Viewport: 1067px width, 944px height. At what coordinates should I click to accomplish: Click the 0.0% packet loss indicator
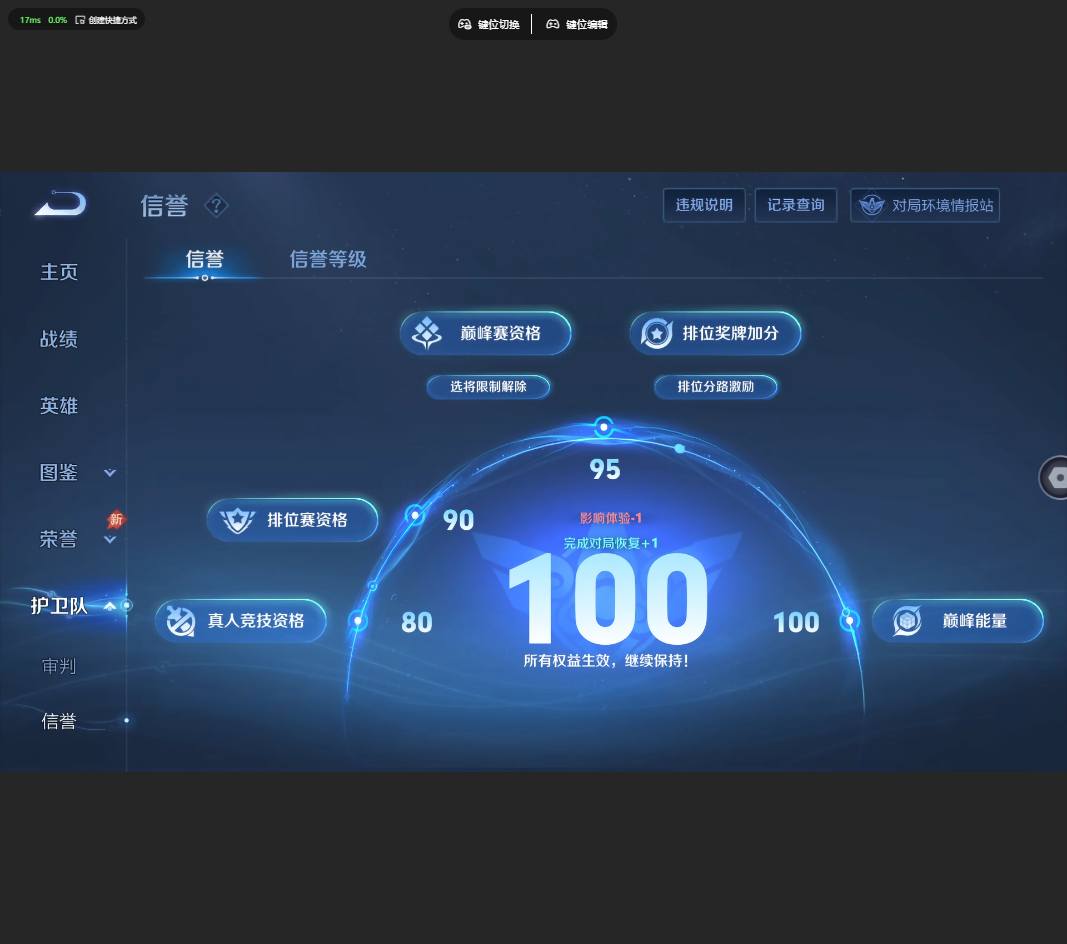(x=57, y=20)
